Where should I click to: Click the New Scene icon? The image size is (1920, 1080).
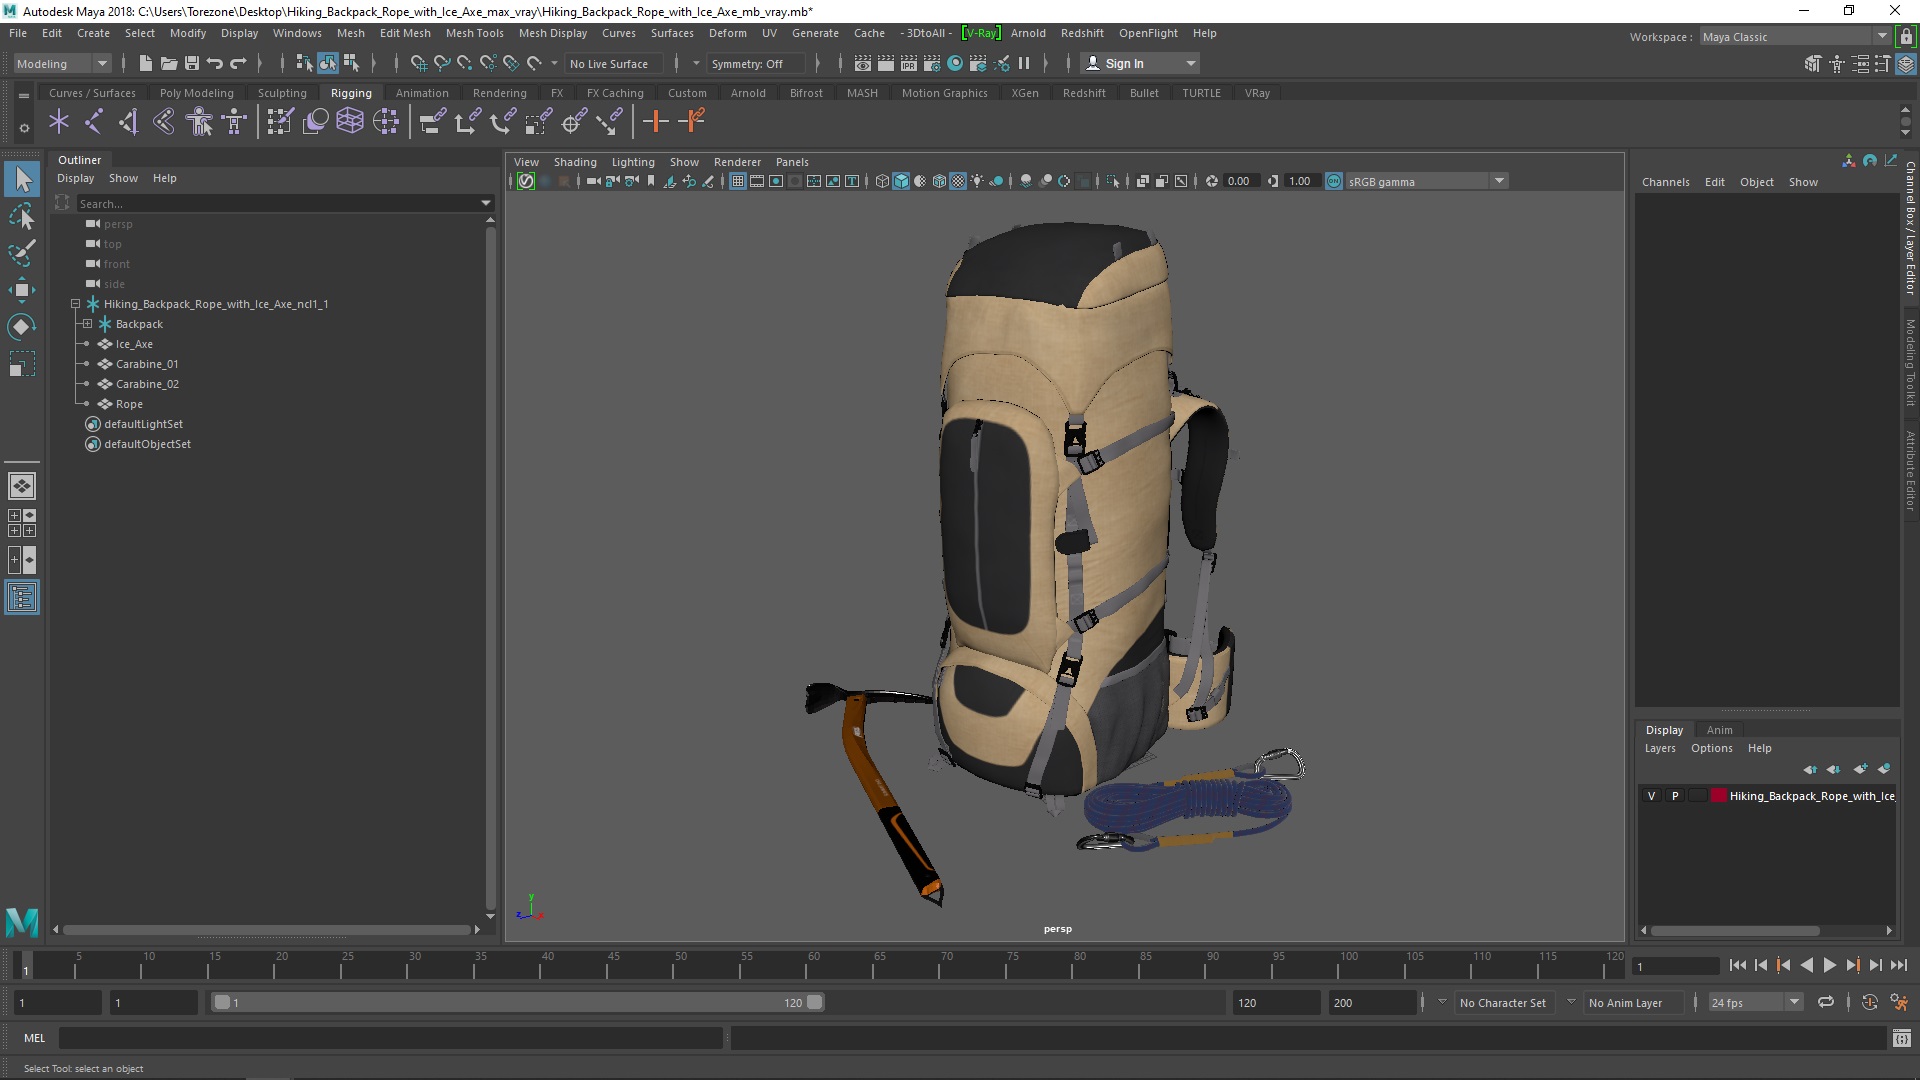(x=146, y=63)
